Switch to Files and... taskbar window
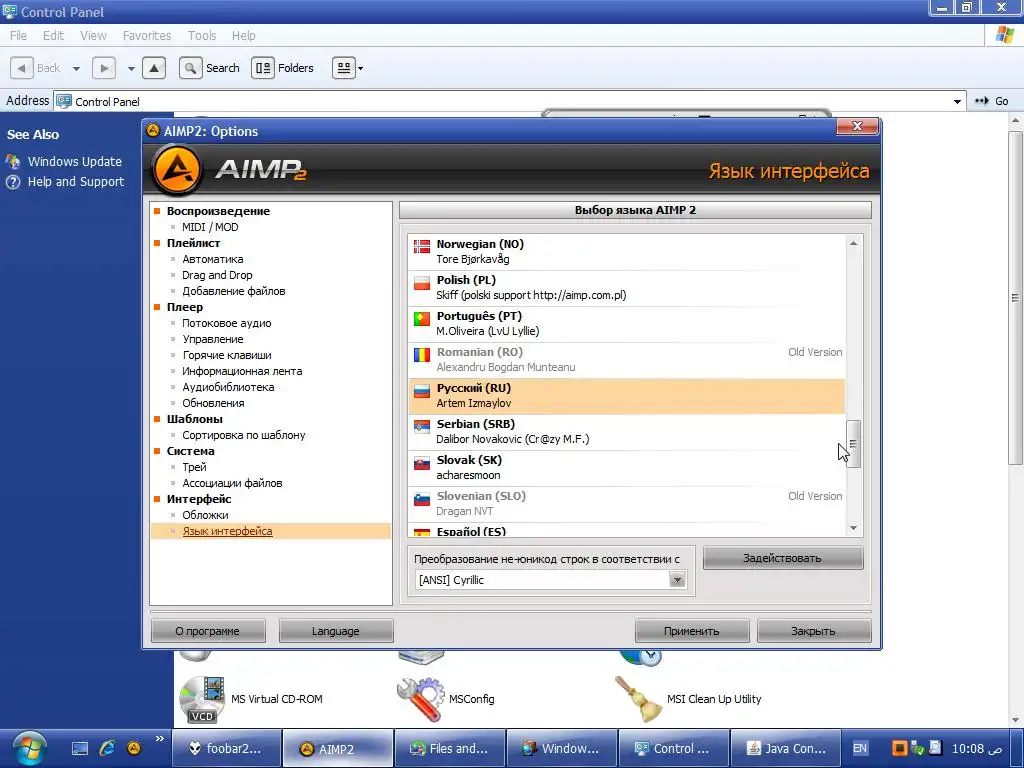Screen dimensions: 1024x768 click(x=450, y=748)
